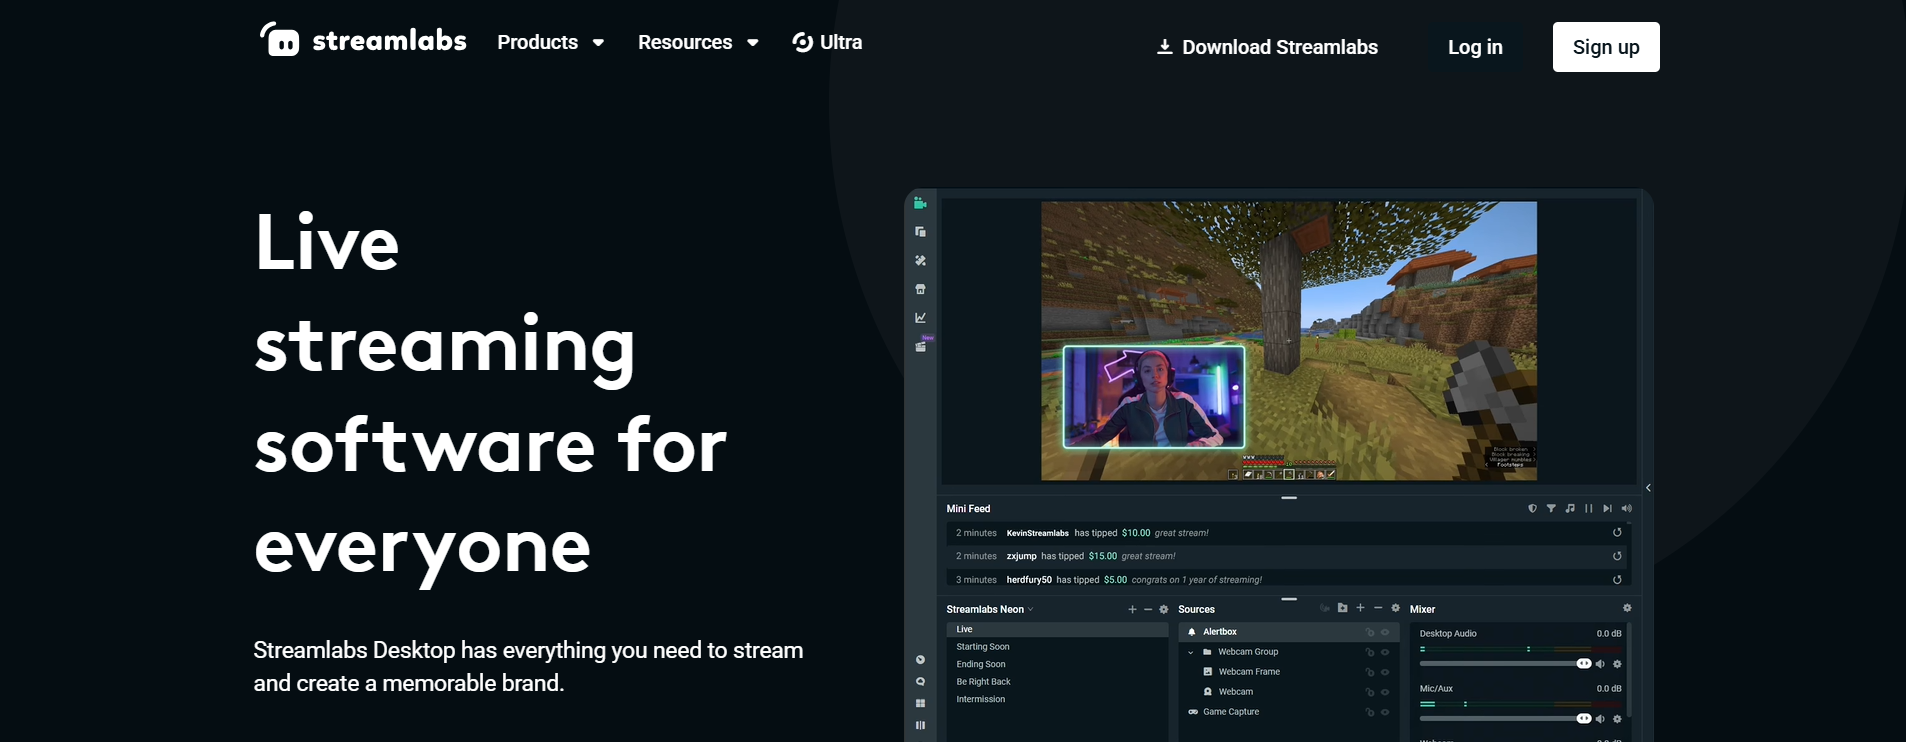Select the Alertbox source row
This screenshot has width=1906, height=742.
[1289, 632]
